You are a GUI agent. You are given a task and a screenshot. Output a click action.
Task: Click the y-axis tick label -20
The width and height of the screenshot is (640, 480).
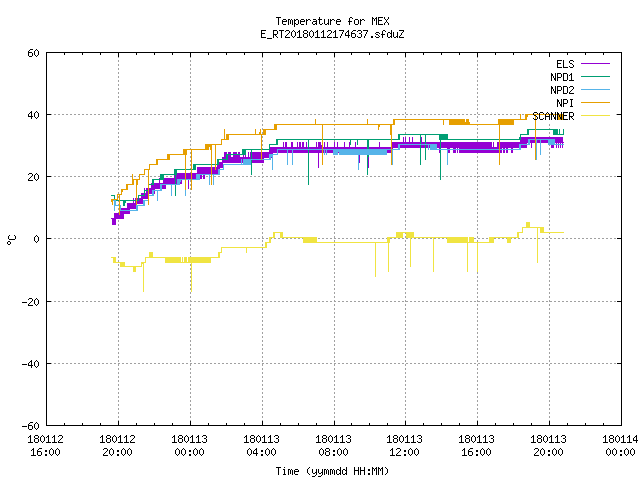(31, 302)
